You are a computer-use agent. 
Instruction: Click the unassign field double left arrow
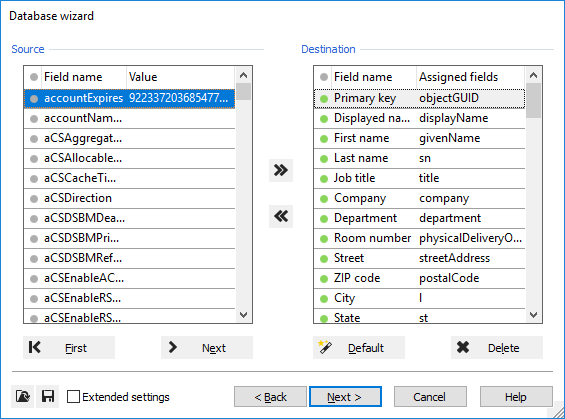click(x=281, y=216)
